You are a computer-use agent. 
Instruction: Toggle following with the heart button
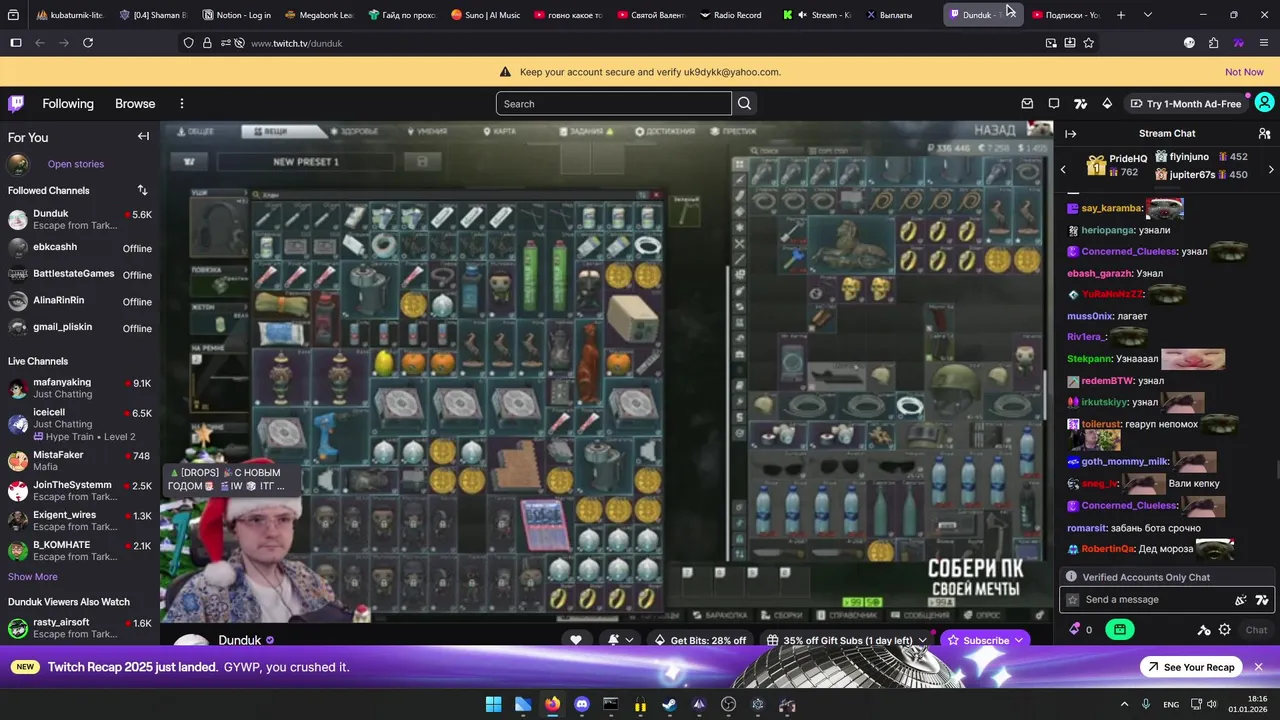(x=576, y=640)
